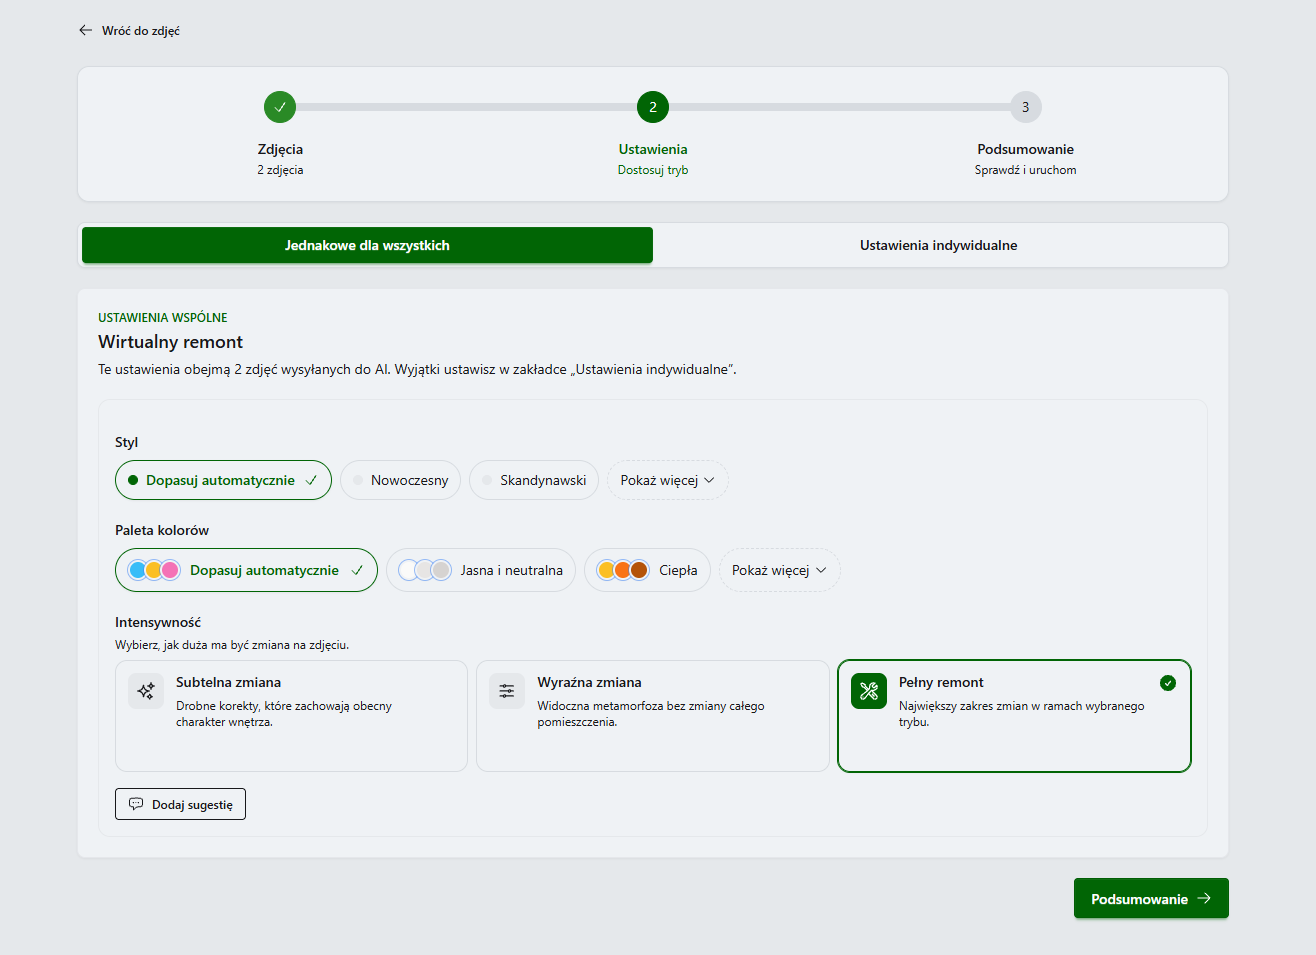Choose the Skandynawski style
This screenshot has width=1316, height=955.
tap(534, 480)
